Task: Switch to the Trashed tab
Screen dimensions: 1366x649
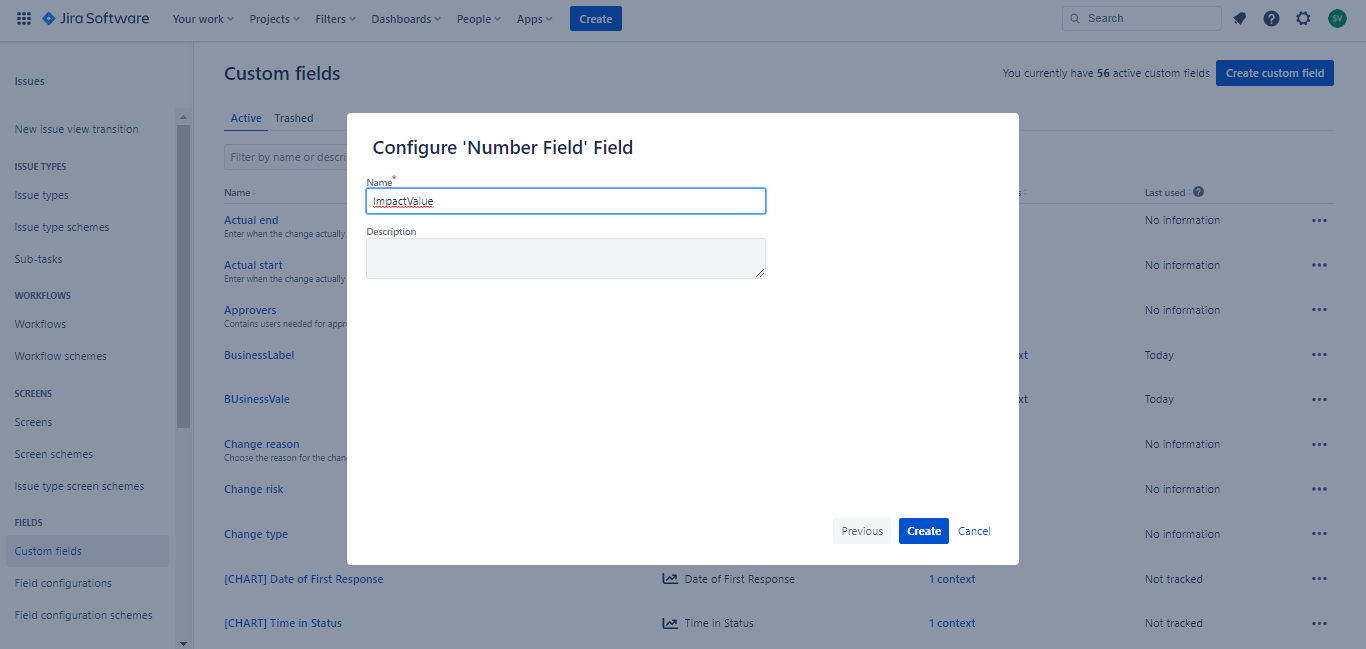Action: 294,118
